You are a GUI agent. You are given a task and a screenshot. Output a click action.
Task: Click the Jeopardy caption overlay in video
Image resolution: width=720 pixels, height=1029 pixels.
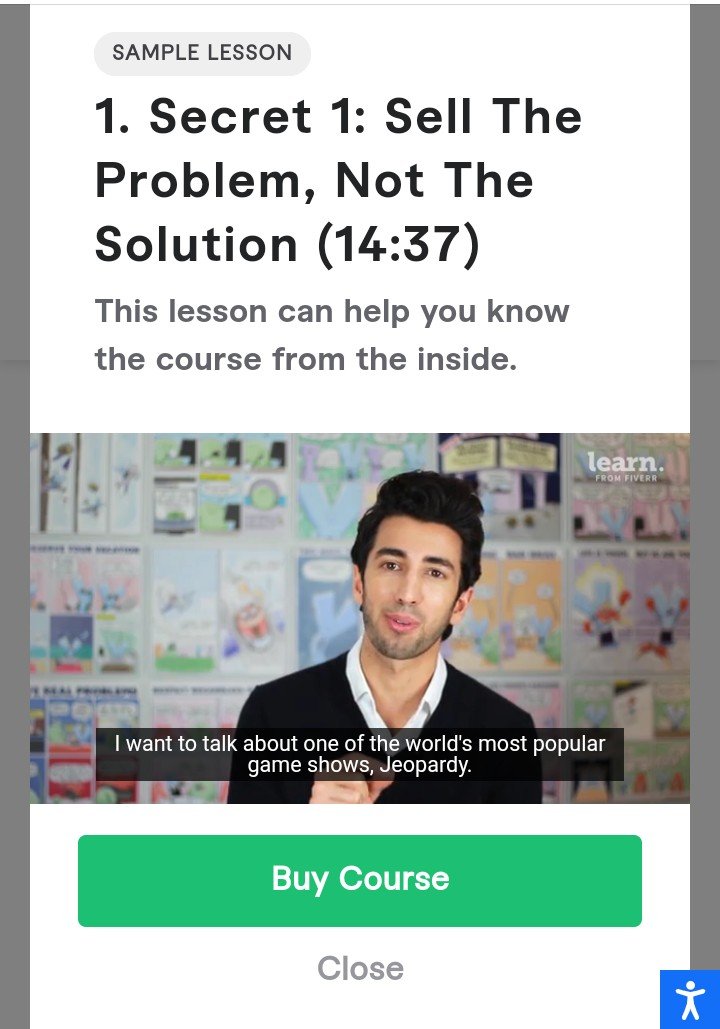coord(360,754)
